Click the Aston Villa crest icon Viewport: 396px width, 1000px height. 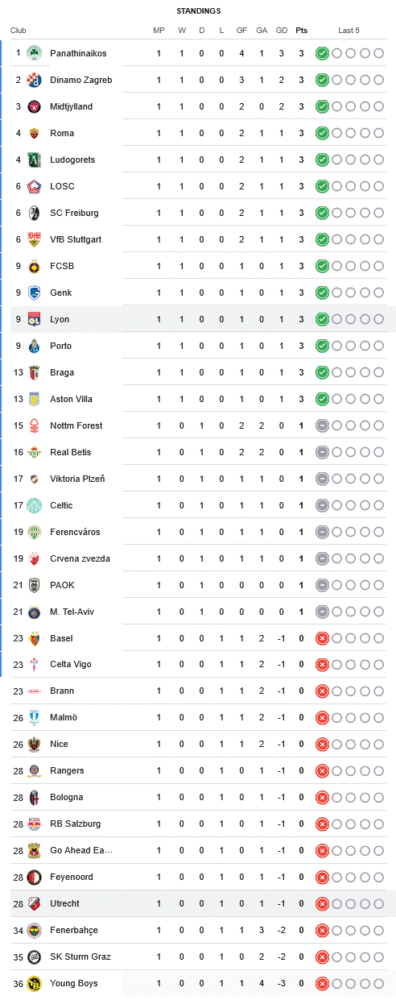pyautogui.click(x=34, y=399)
